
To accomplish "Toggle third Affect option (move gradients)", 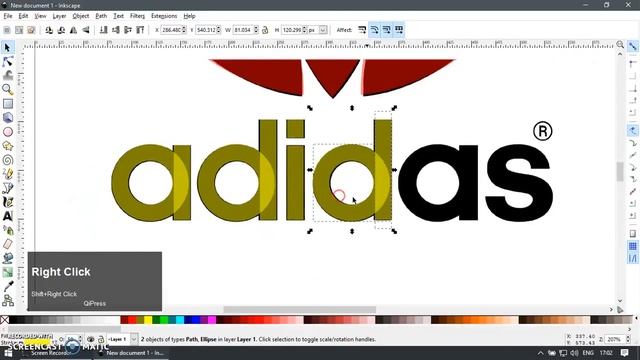I will pos(387,30).
